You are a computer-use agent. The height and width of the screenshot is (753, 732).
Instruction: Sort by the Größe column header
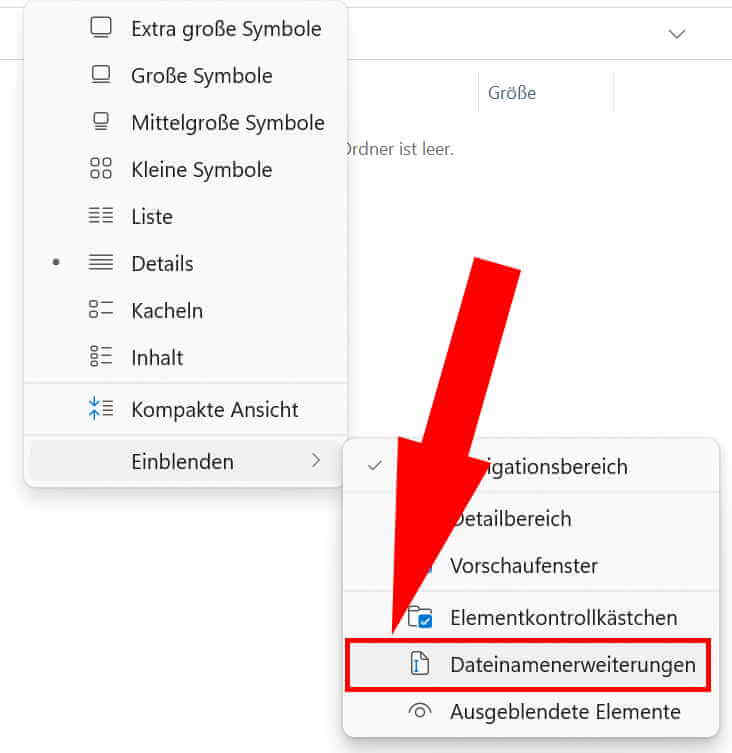click(x=512, y=93)
